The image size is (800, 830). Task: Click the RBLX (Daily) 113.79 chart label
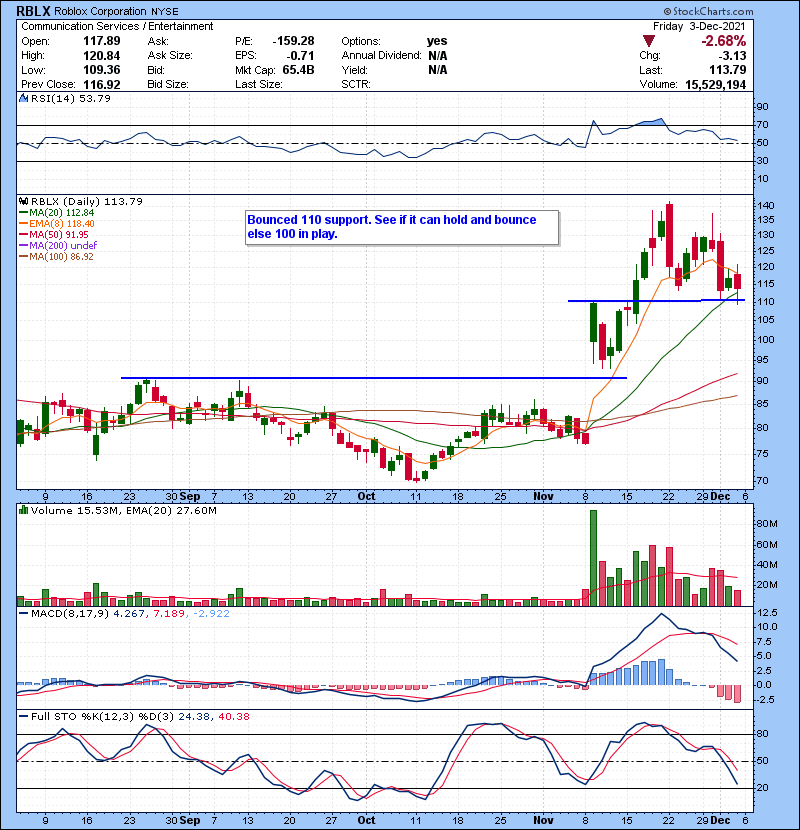coord(87,201)
